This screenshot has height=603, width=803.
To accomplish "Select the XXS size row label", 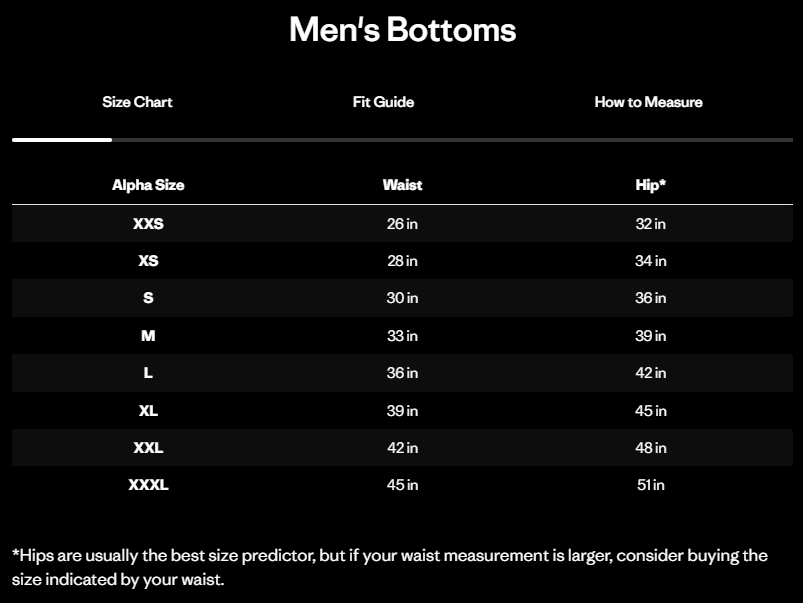I will [148, 224].
